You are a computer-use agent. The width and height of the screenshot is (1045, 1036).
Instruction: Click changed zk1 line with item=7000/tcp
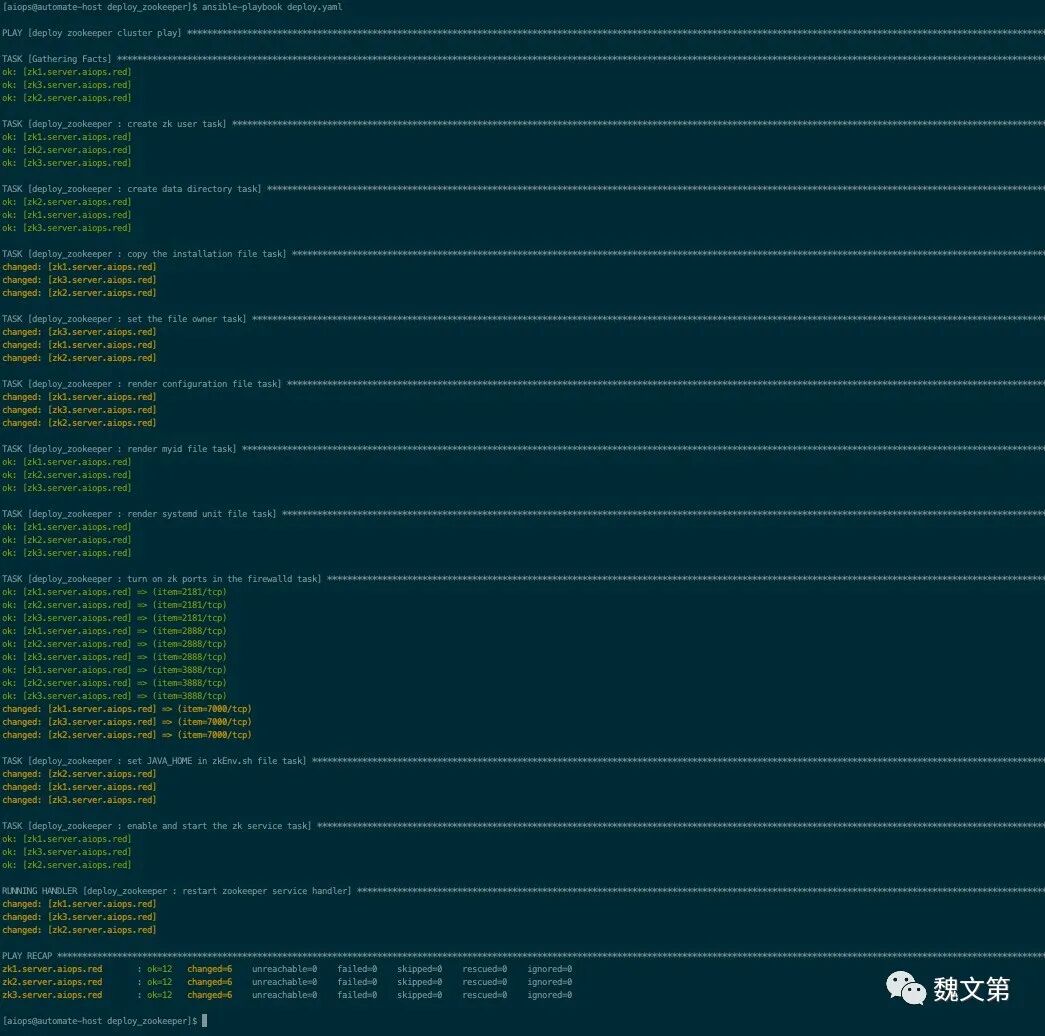click(x=127, y=709)
